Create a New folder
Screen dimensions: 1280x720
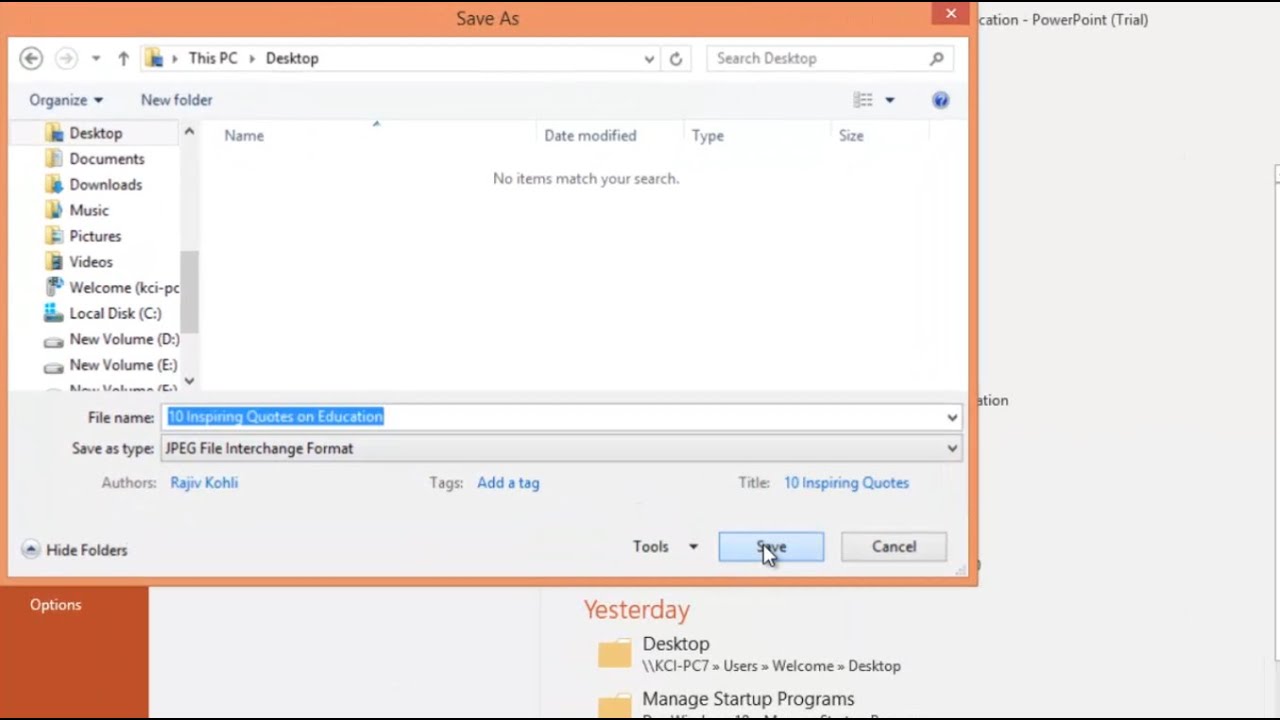pyautogui.click(x=176, y=100)
